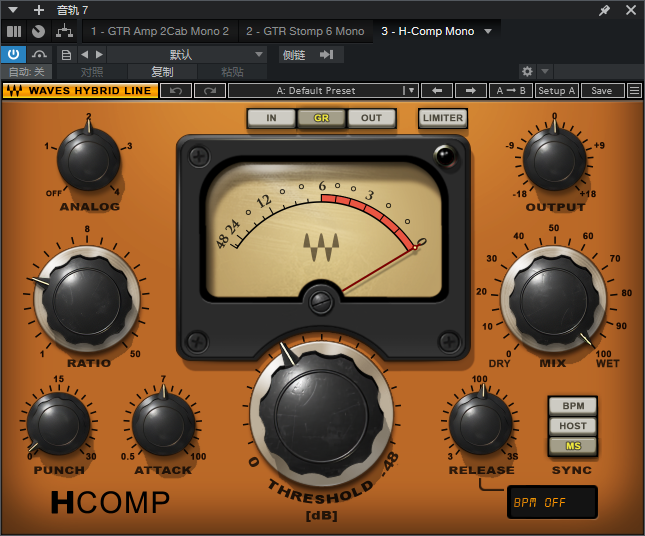Click the 粘贴 paste button
Image resolution: width=645 pixels, height=536 pixels.
(232, 72)
